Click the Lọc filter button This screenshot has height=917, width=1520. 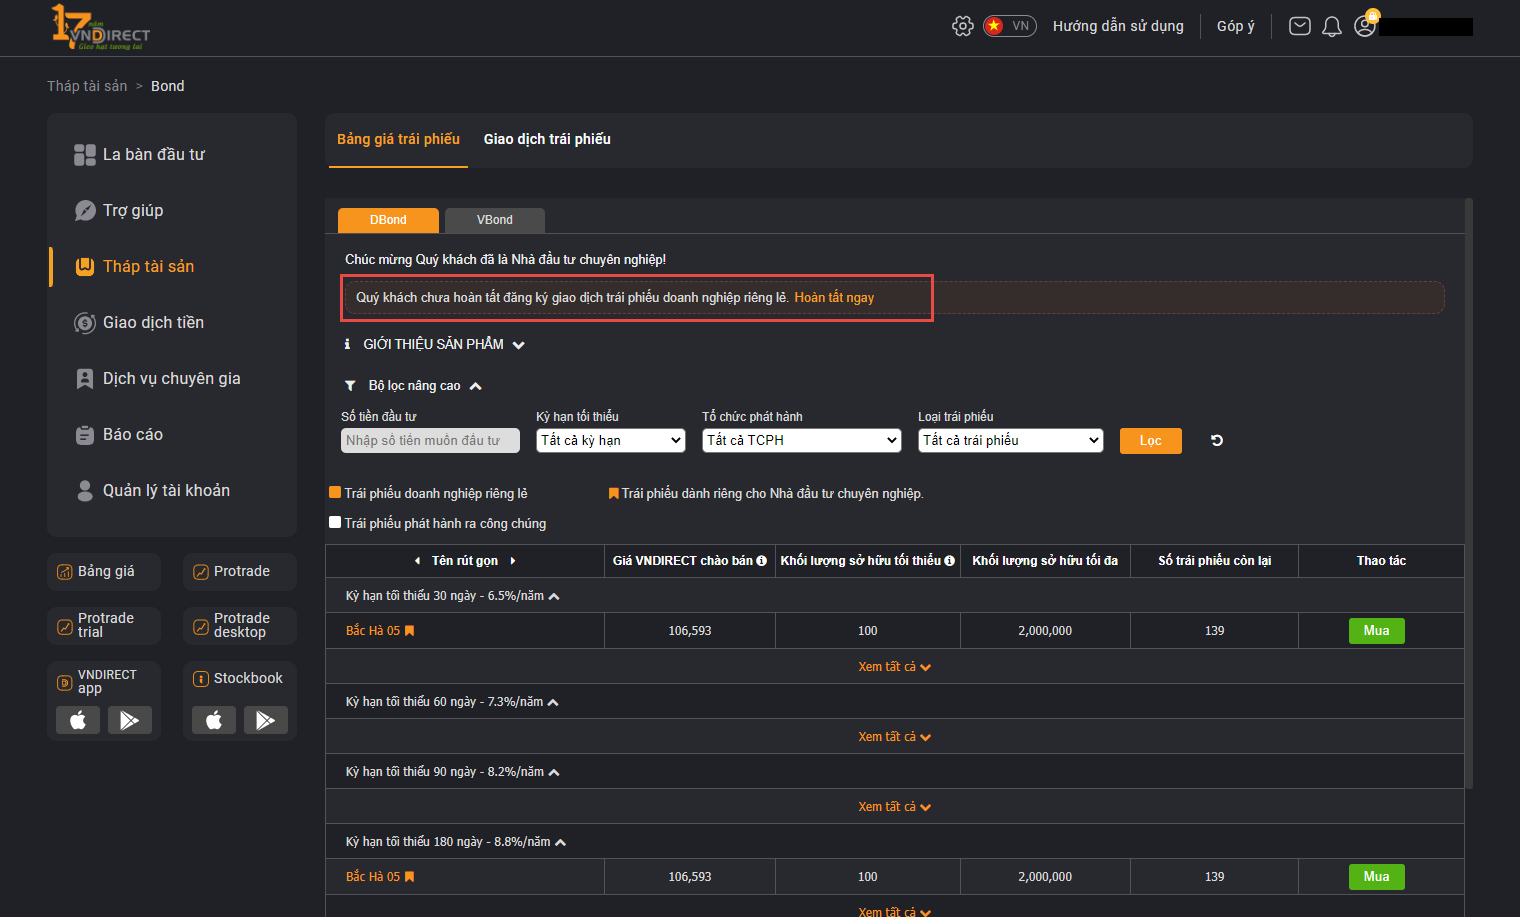pos(1151,441)
